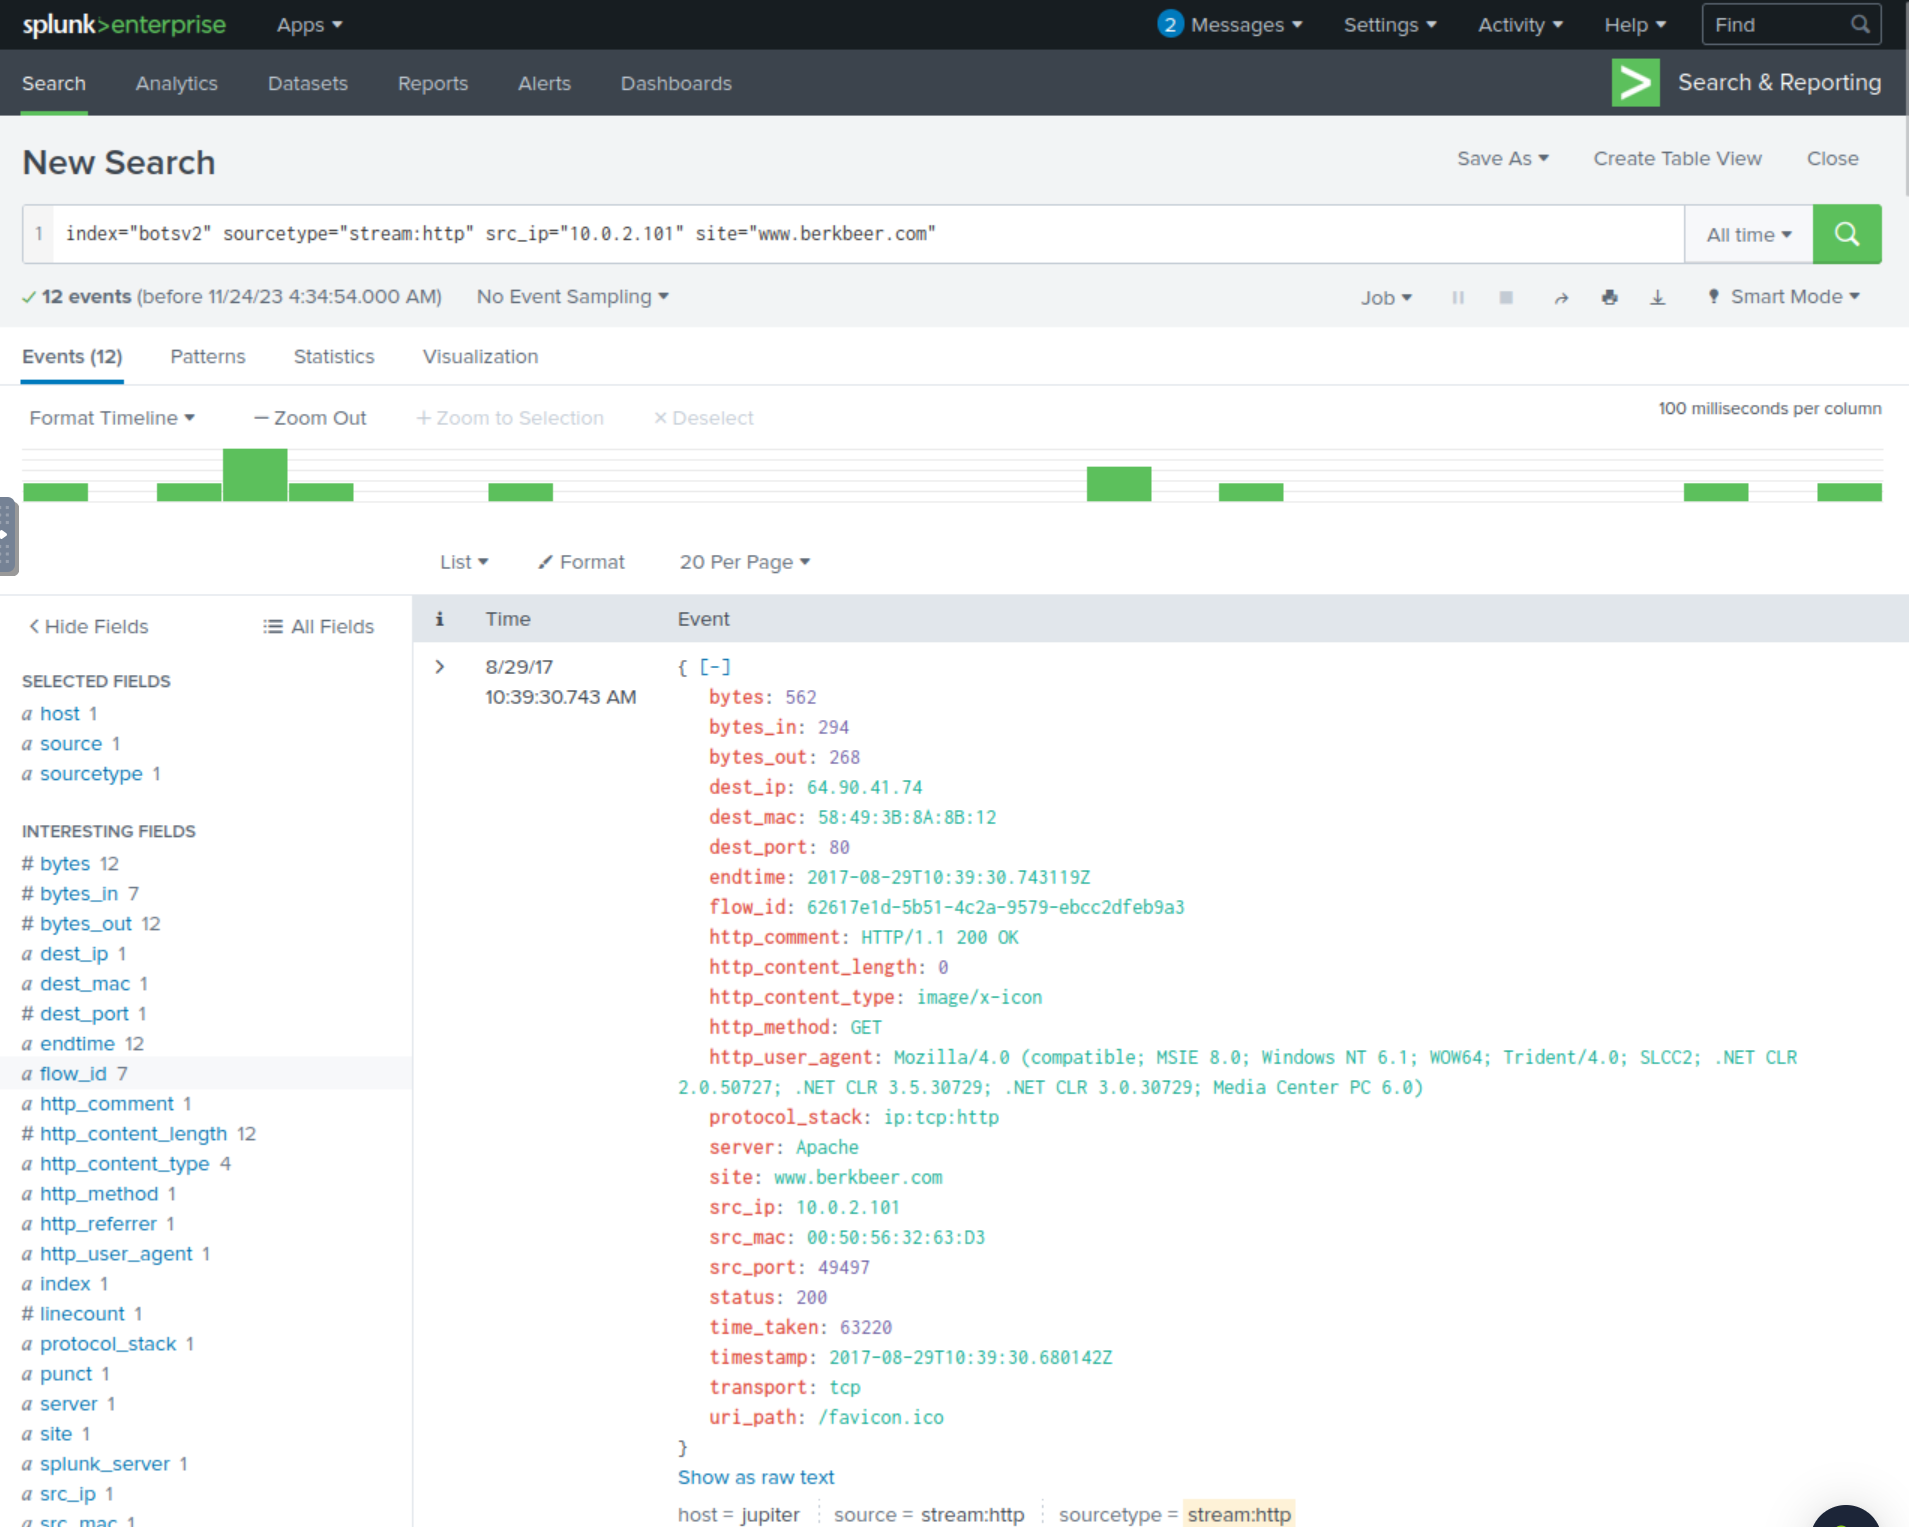Open the All time range picker
The height and width of the screenshot is (1527, 1909).
click(1748, 234)
